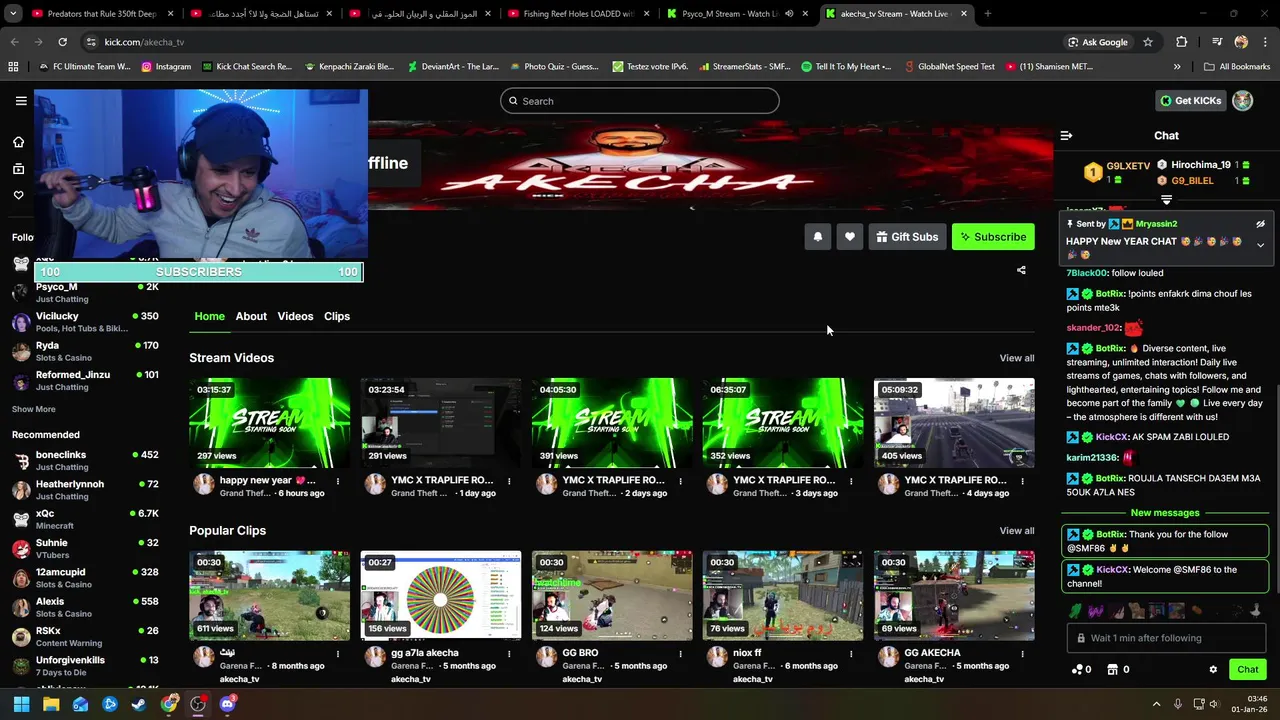
Task: Open the Instagram bookmark
Action: click(x=166, y=67)
